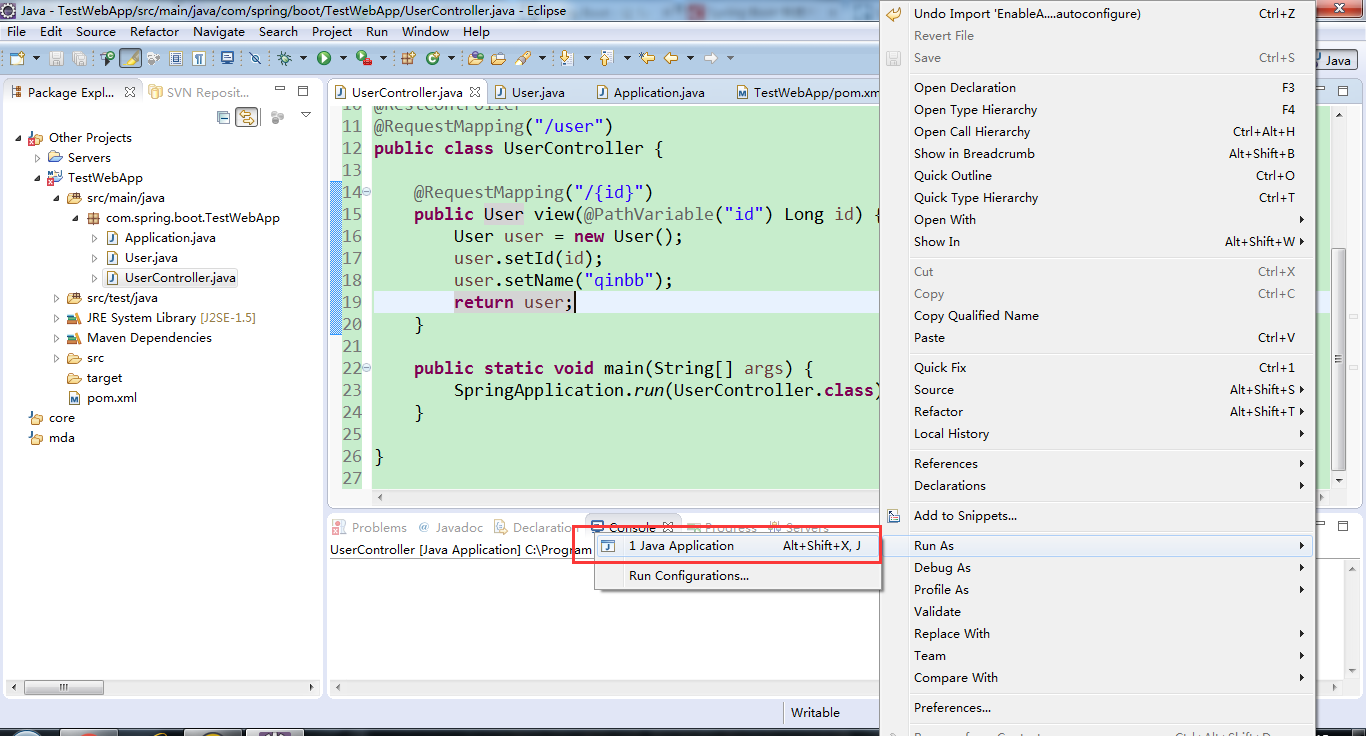The width and height of the screenshot is (1366, 736).
Task: Click Writable status bar field
Action: point(816,713)
